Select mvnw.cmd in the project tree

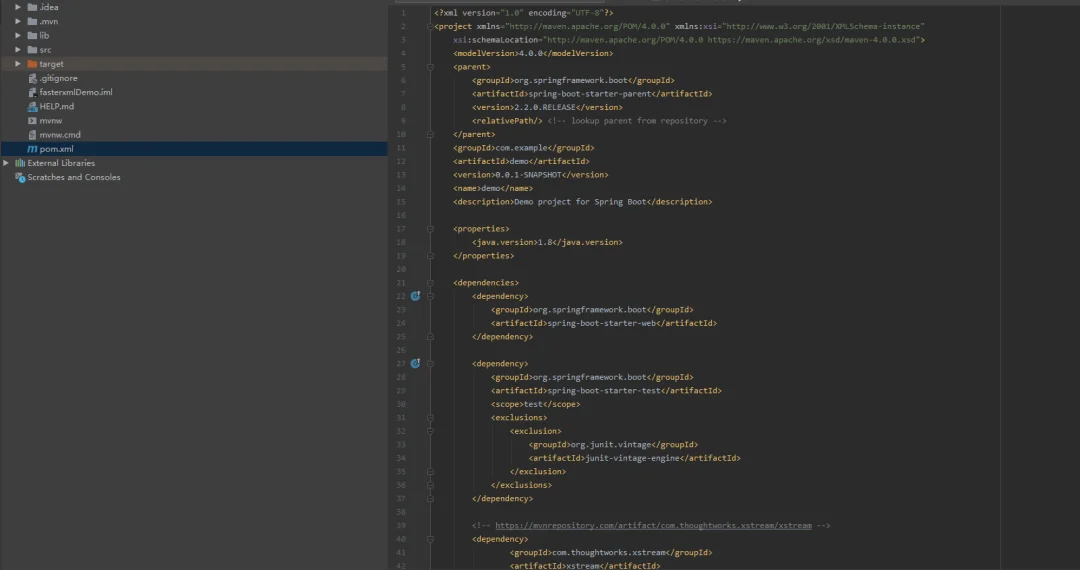click(60, 135)
